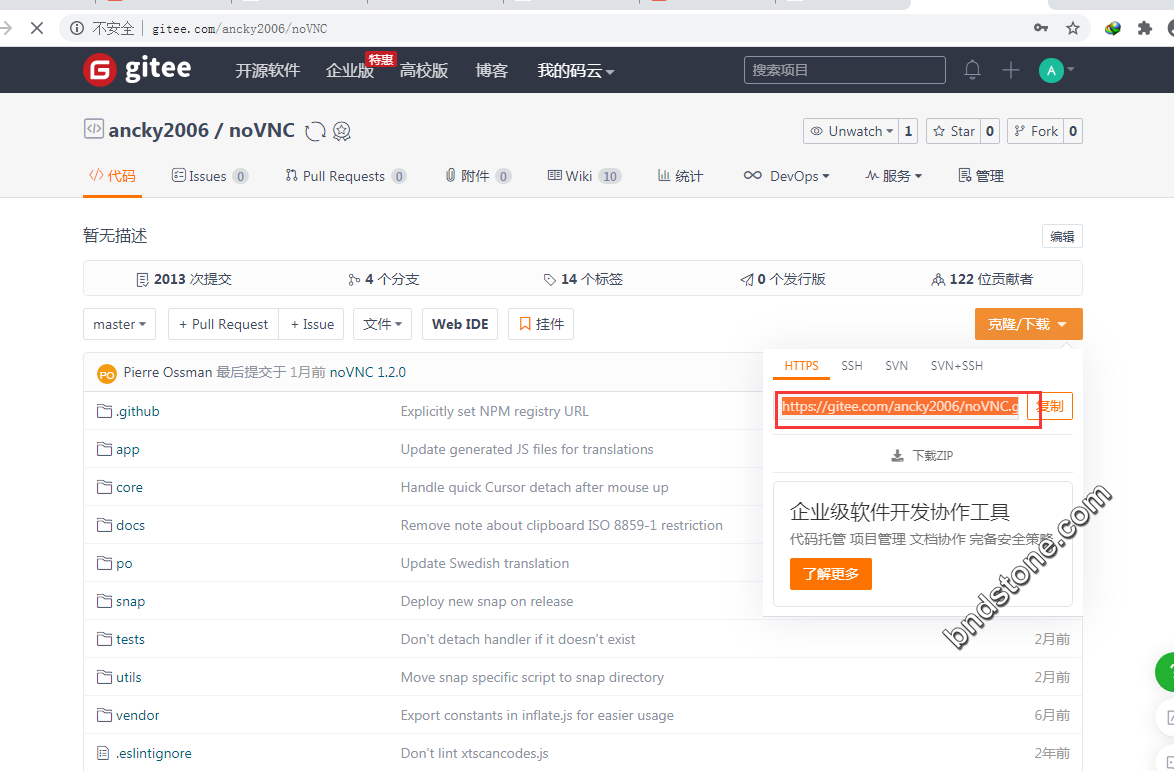Image resolution: width=1174 pixels, height=771 pixels.
Task: Fork the repository
Action: [x=1035, y=131]
